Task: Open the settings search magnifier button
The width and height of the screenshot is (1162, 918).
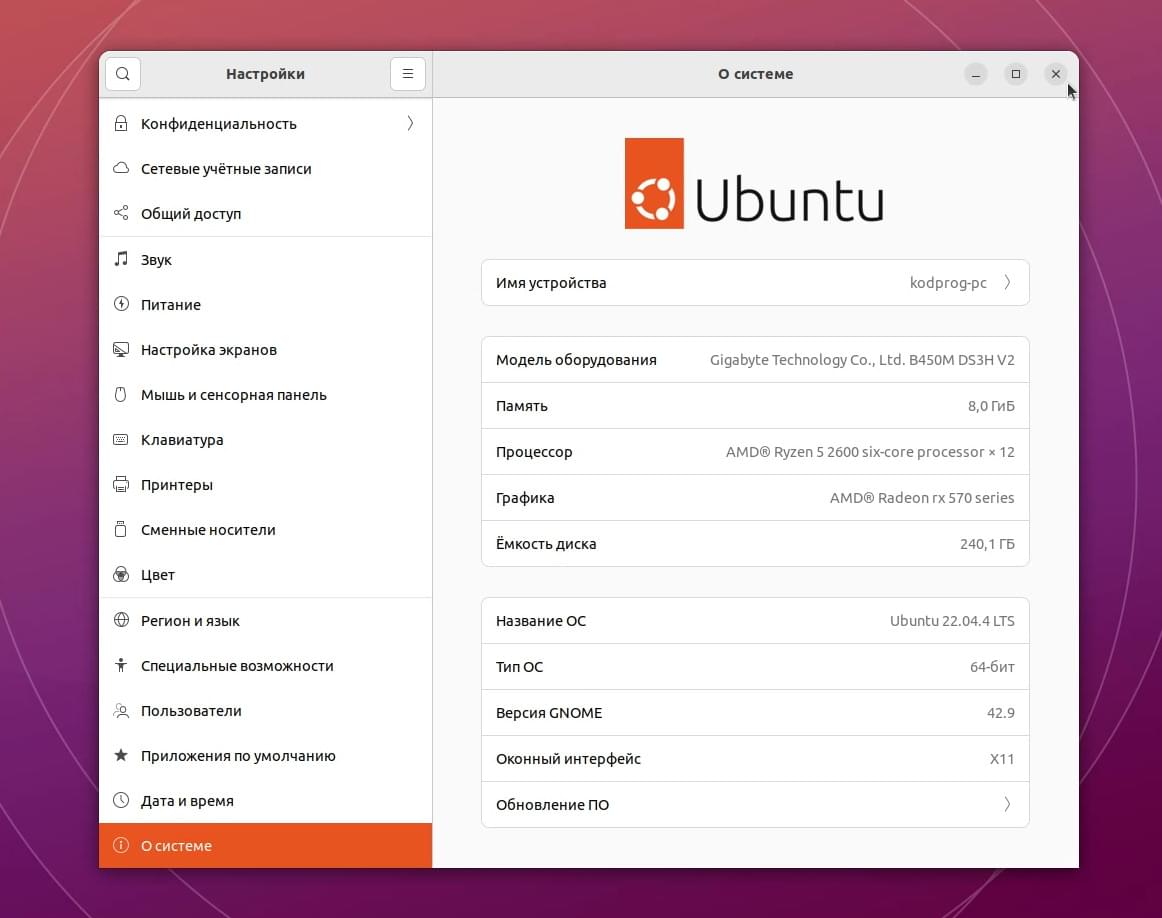Action: tap(123, 74)
